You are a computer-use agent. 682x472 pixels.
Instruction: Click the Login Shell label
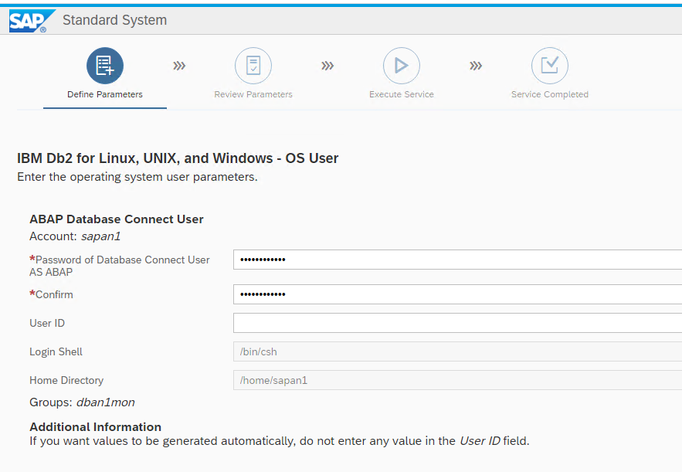click(x=56, y=352)
